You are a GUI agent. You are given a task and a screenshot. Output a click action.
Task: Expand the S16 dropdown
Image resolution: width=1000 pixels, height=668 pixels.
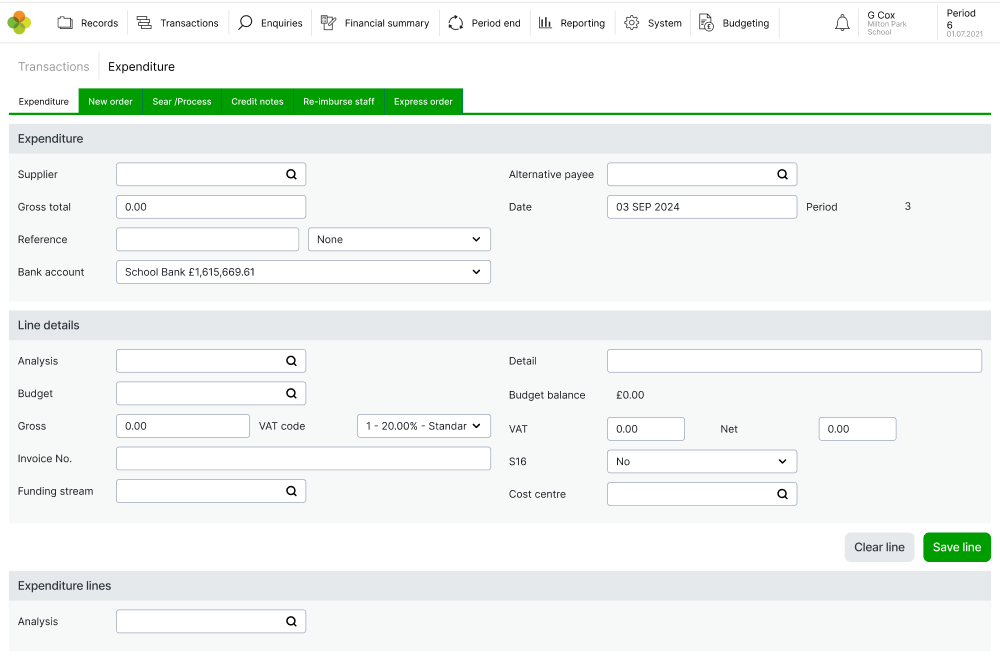701,462
